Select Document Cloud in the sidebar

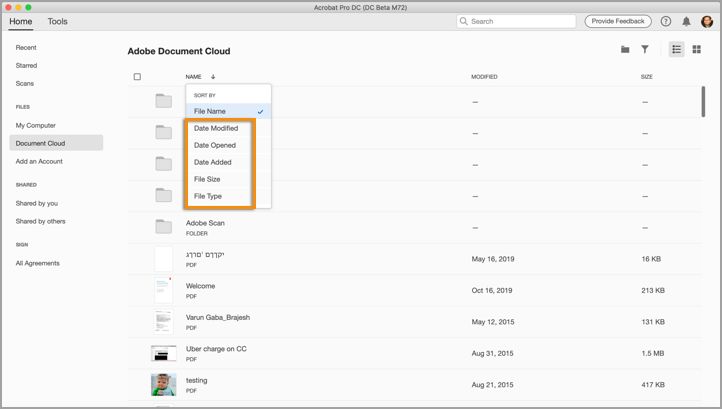click(56, 143)
